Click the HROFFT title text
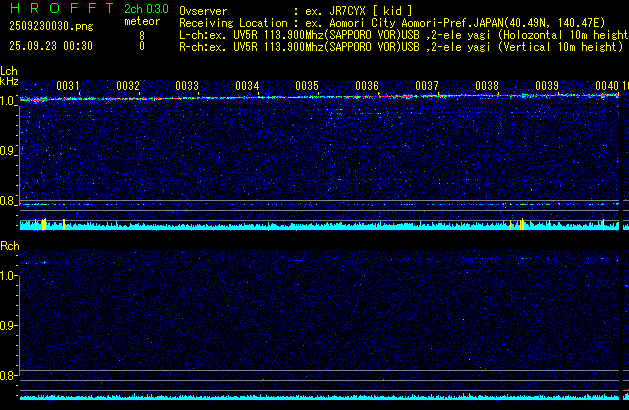The width and height of the screenshot is (629, 410). 57,8
